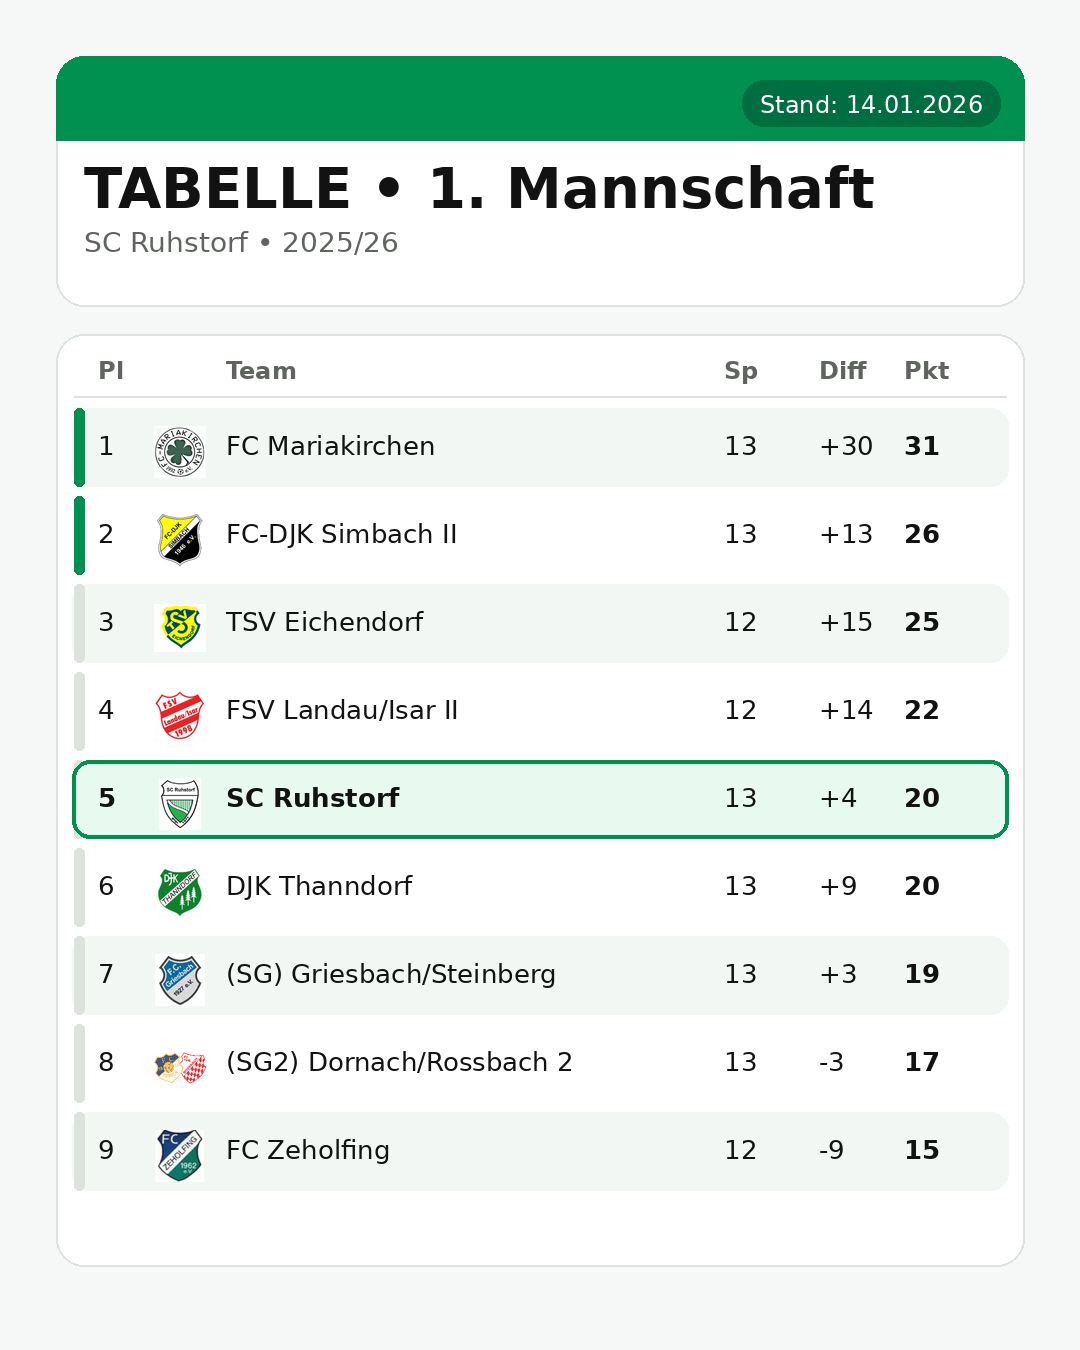This screenshot has width=1080, height=1350.
Task: Click the Stand 14.01.2026 date badge
Action: coord(871,104)
